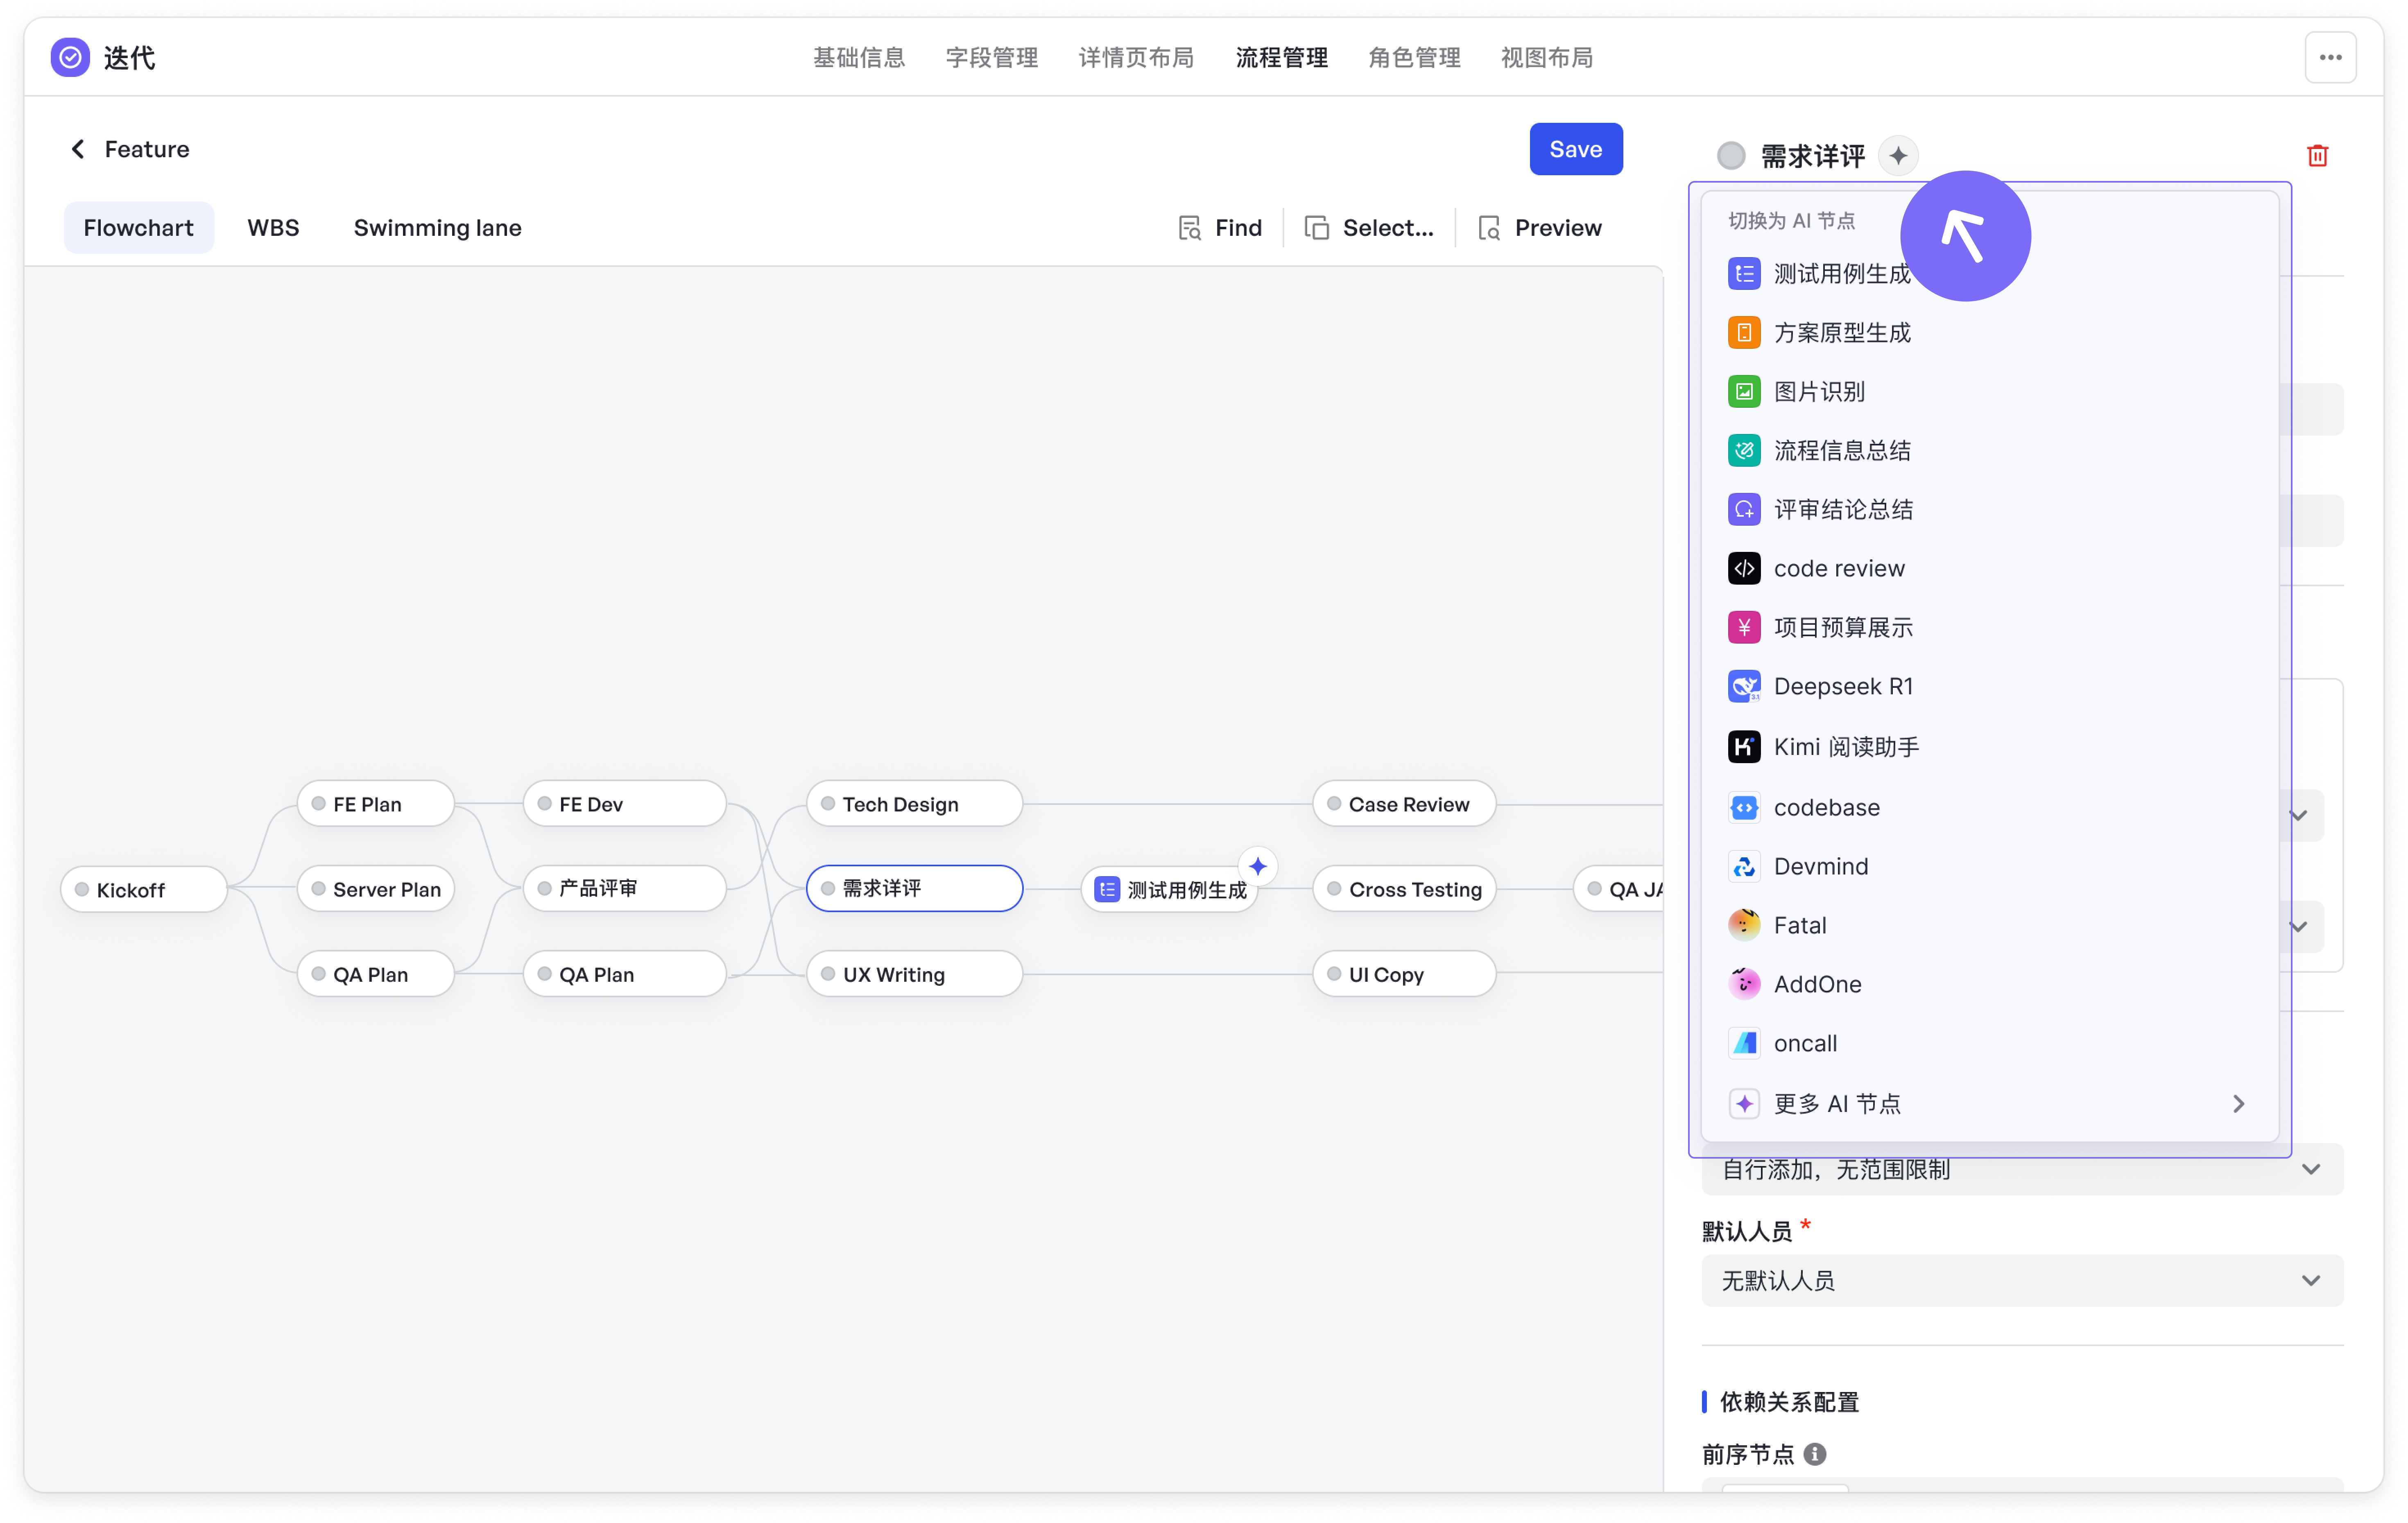The width and height of the screenshot is (2408, 1523).
Task: Select the 项目预算展示 pink icon
Action: click(1744, 627)
